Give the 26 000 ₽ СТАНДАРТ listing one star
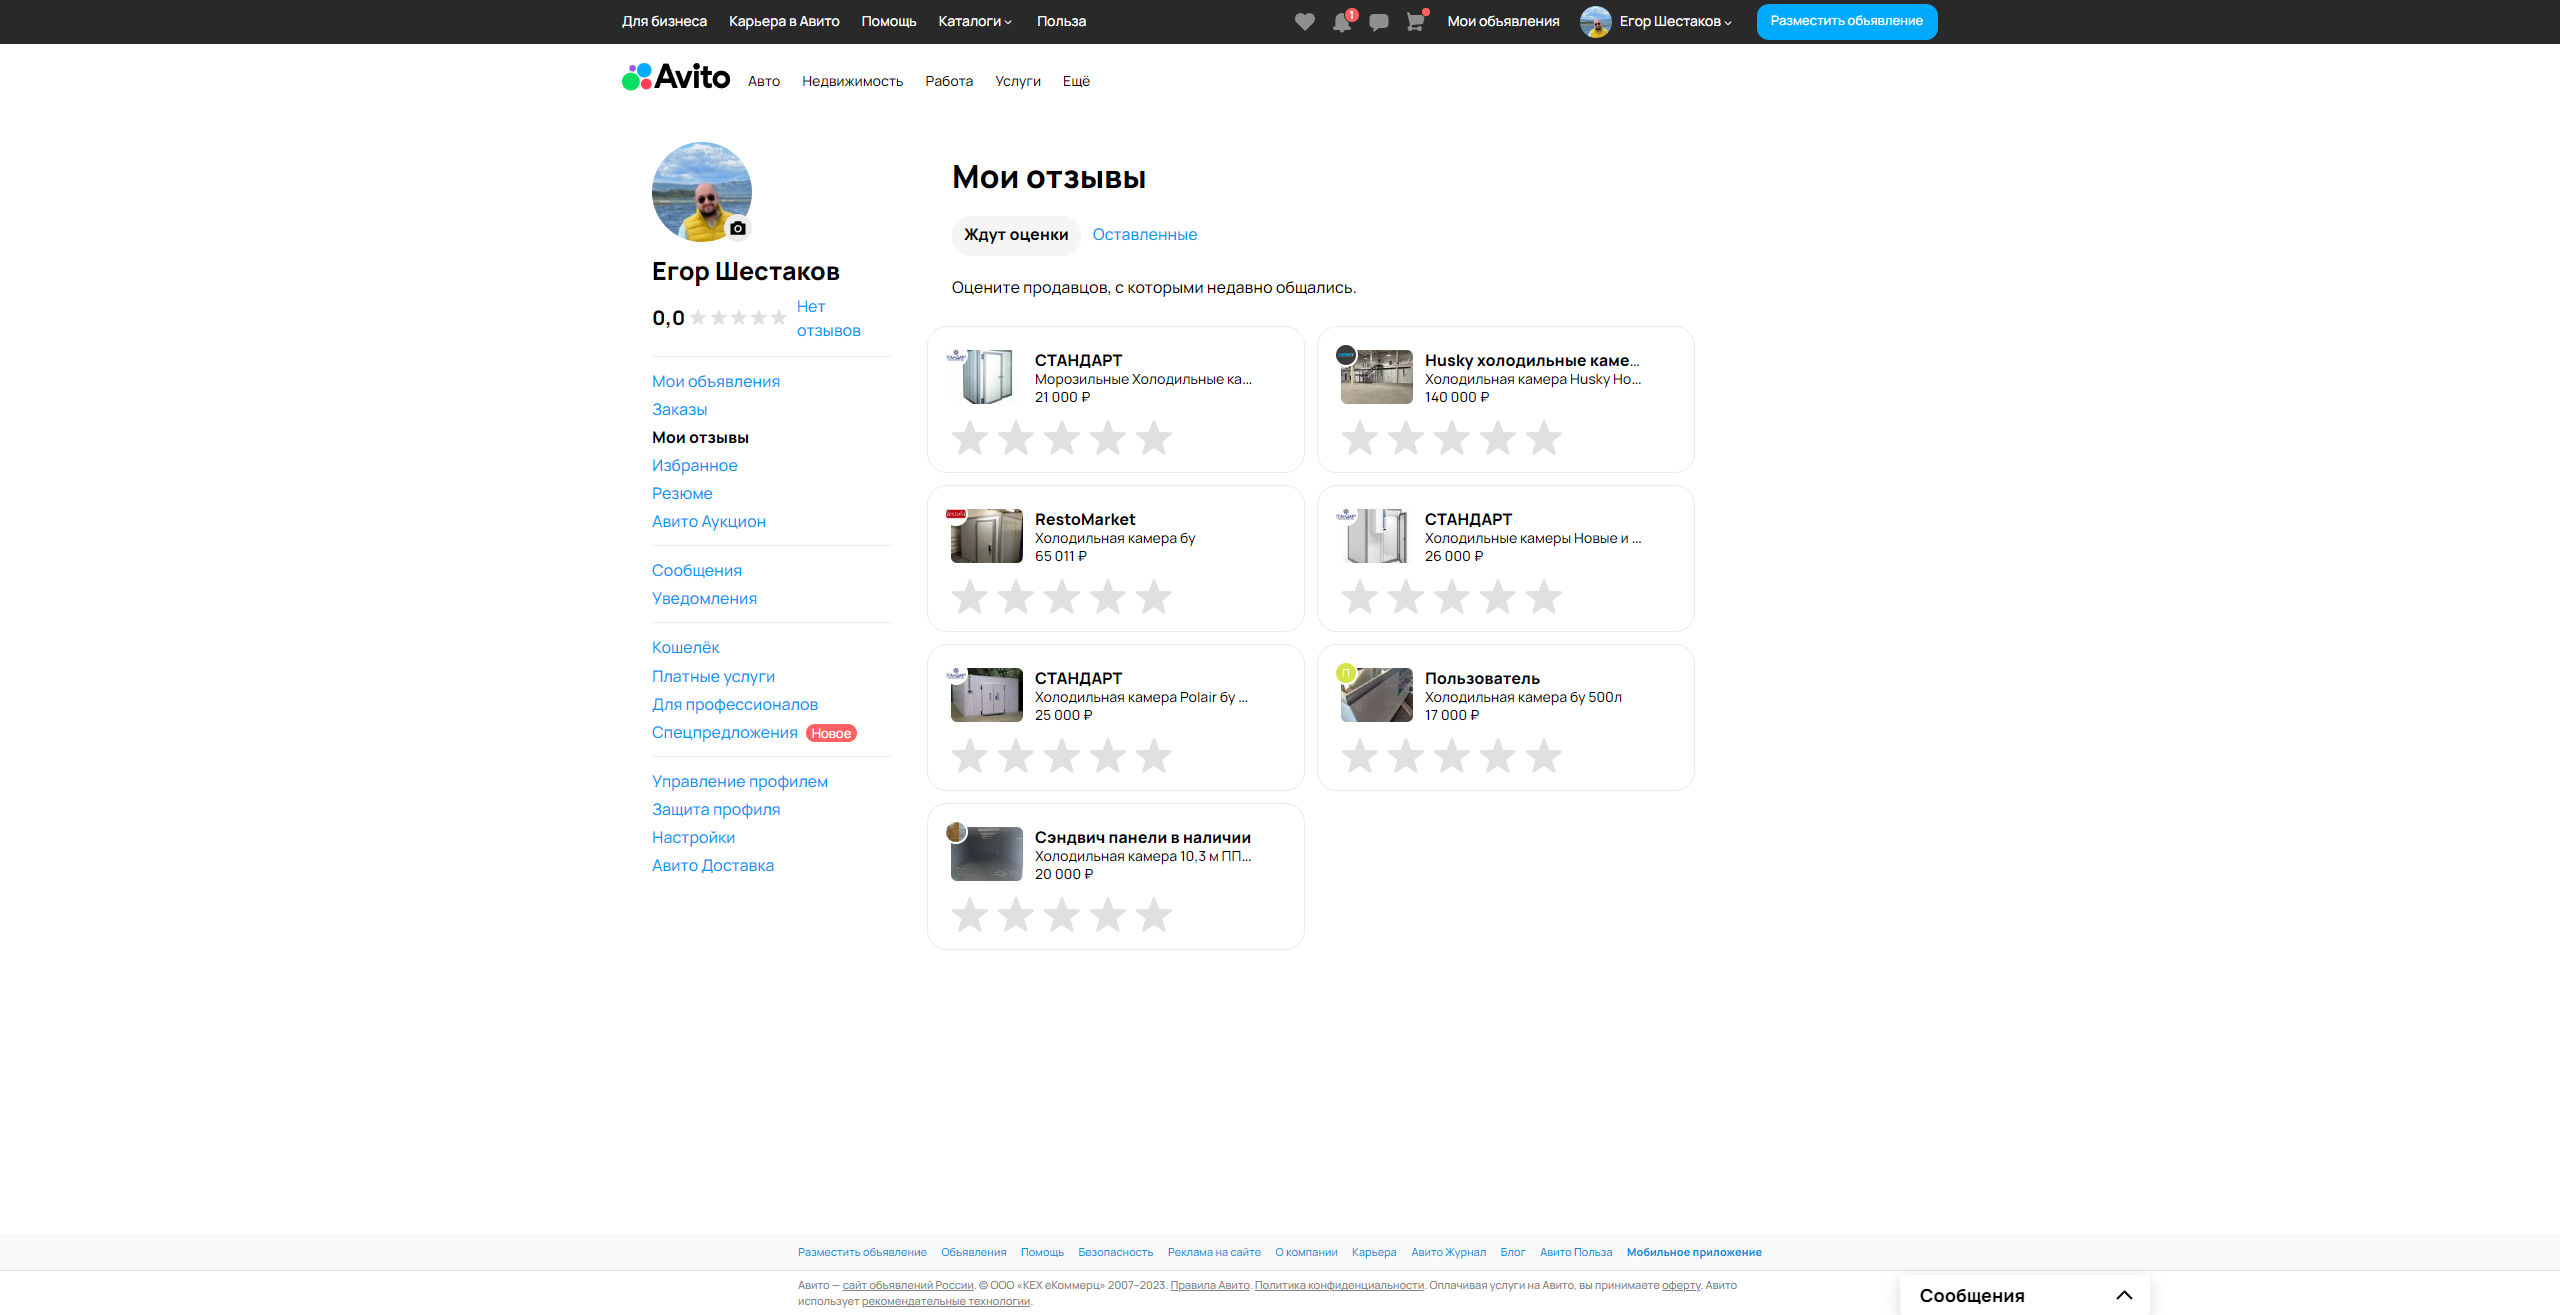This screenshot has height=1315, width=2560. [1360, 597]
